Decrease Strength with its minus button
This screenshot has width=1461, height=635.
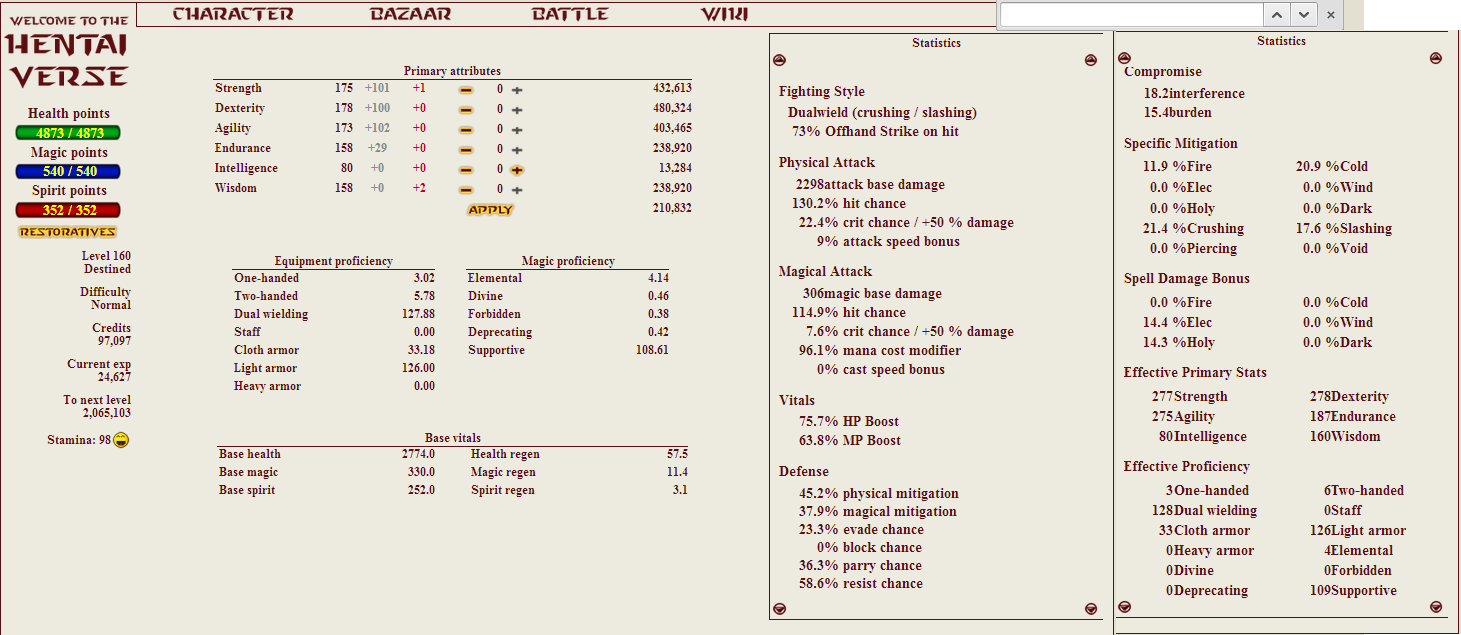pyautogui.click(x=466, y=90)
